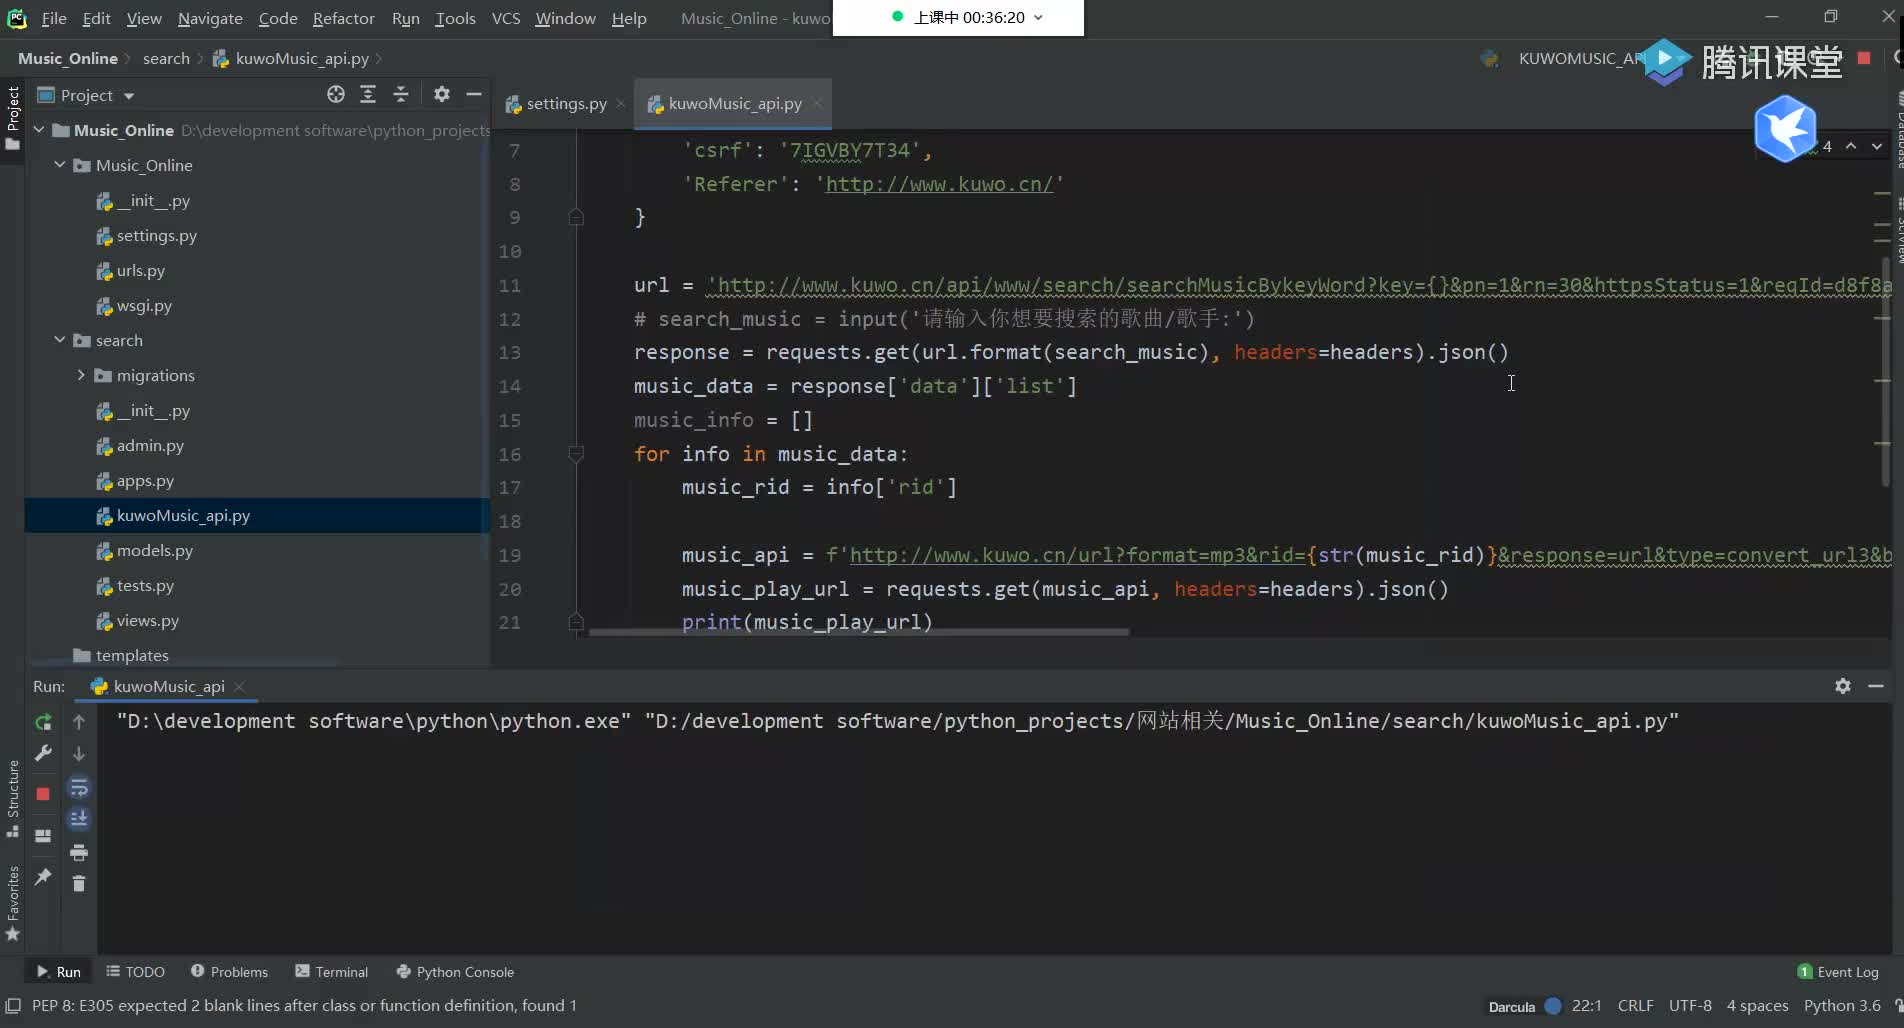Open urls.py in project tree
The image size is (1904, 1028).
coord(141,271)
